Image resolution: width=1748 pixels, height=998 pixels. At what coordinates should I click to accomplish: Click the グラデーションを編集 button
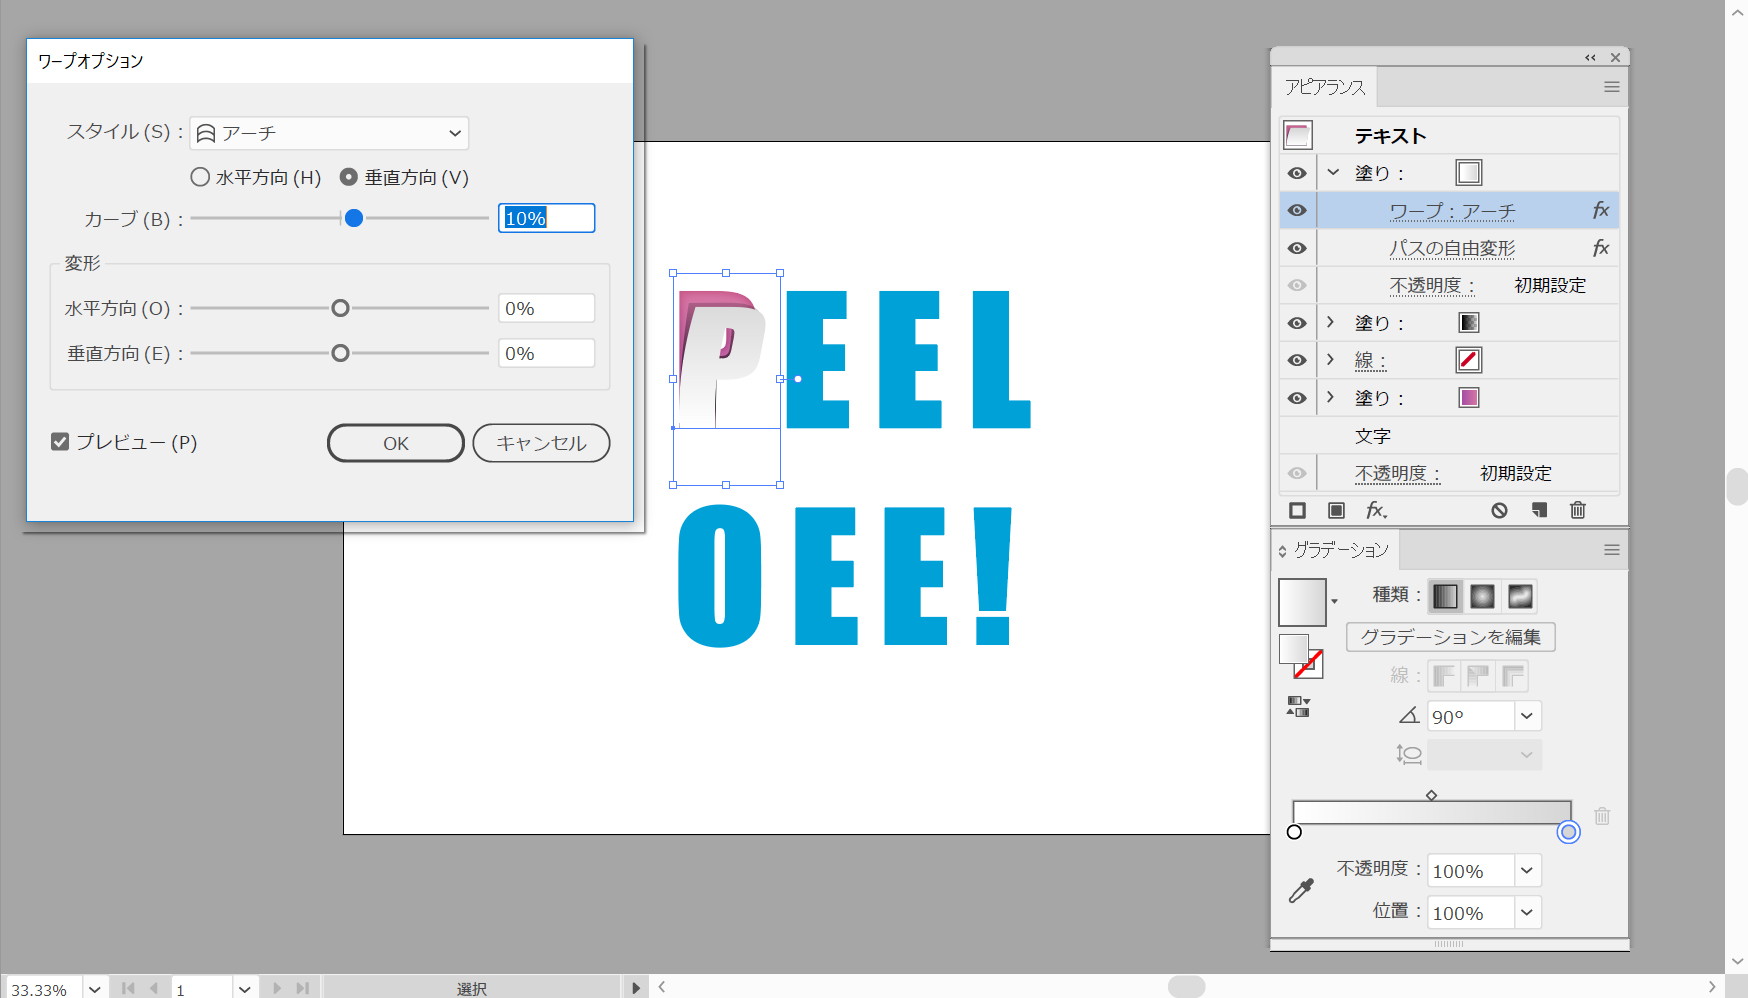(1450, 637)
